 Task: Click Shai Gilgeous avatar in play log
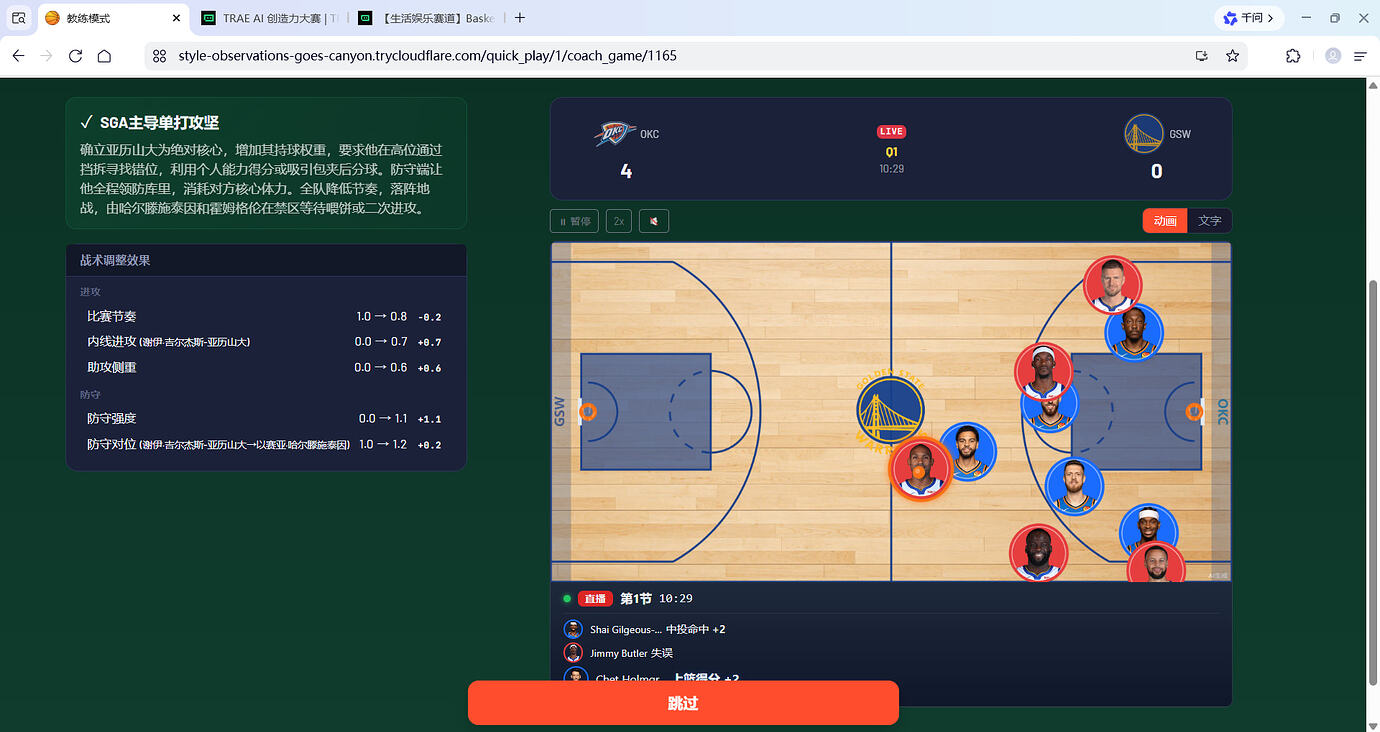pyautogui.click(x=573, y=629)
